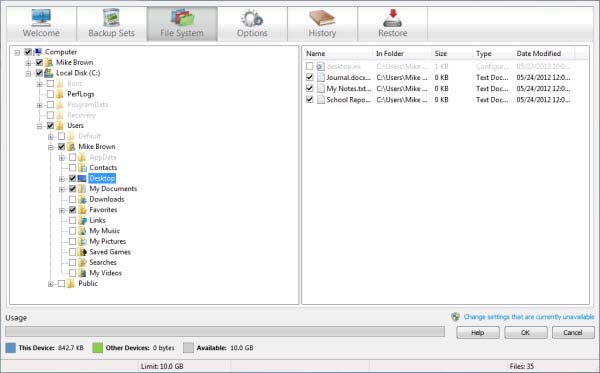Image resolution: width=600 pixels, height=373 pixels.
Task: Click the My Pictures folder icon
Action: [x=82, y=241]
